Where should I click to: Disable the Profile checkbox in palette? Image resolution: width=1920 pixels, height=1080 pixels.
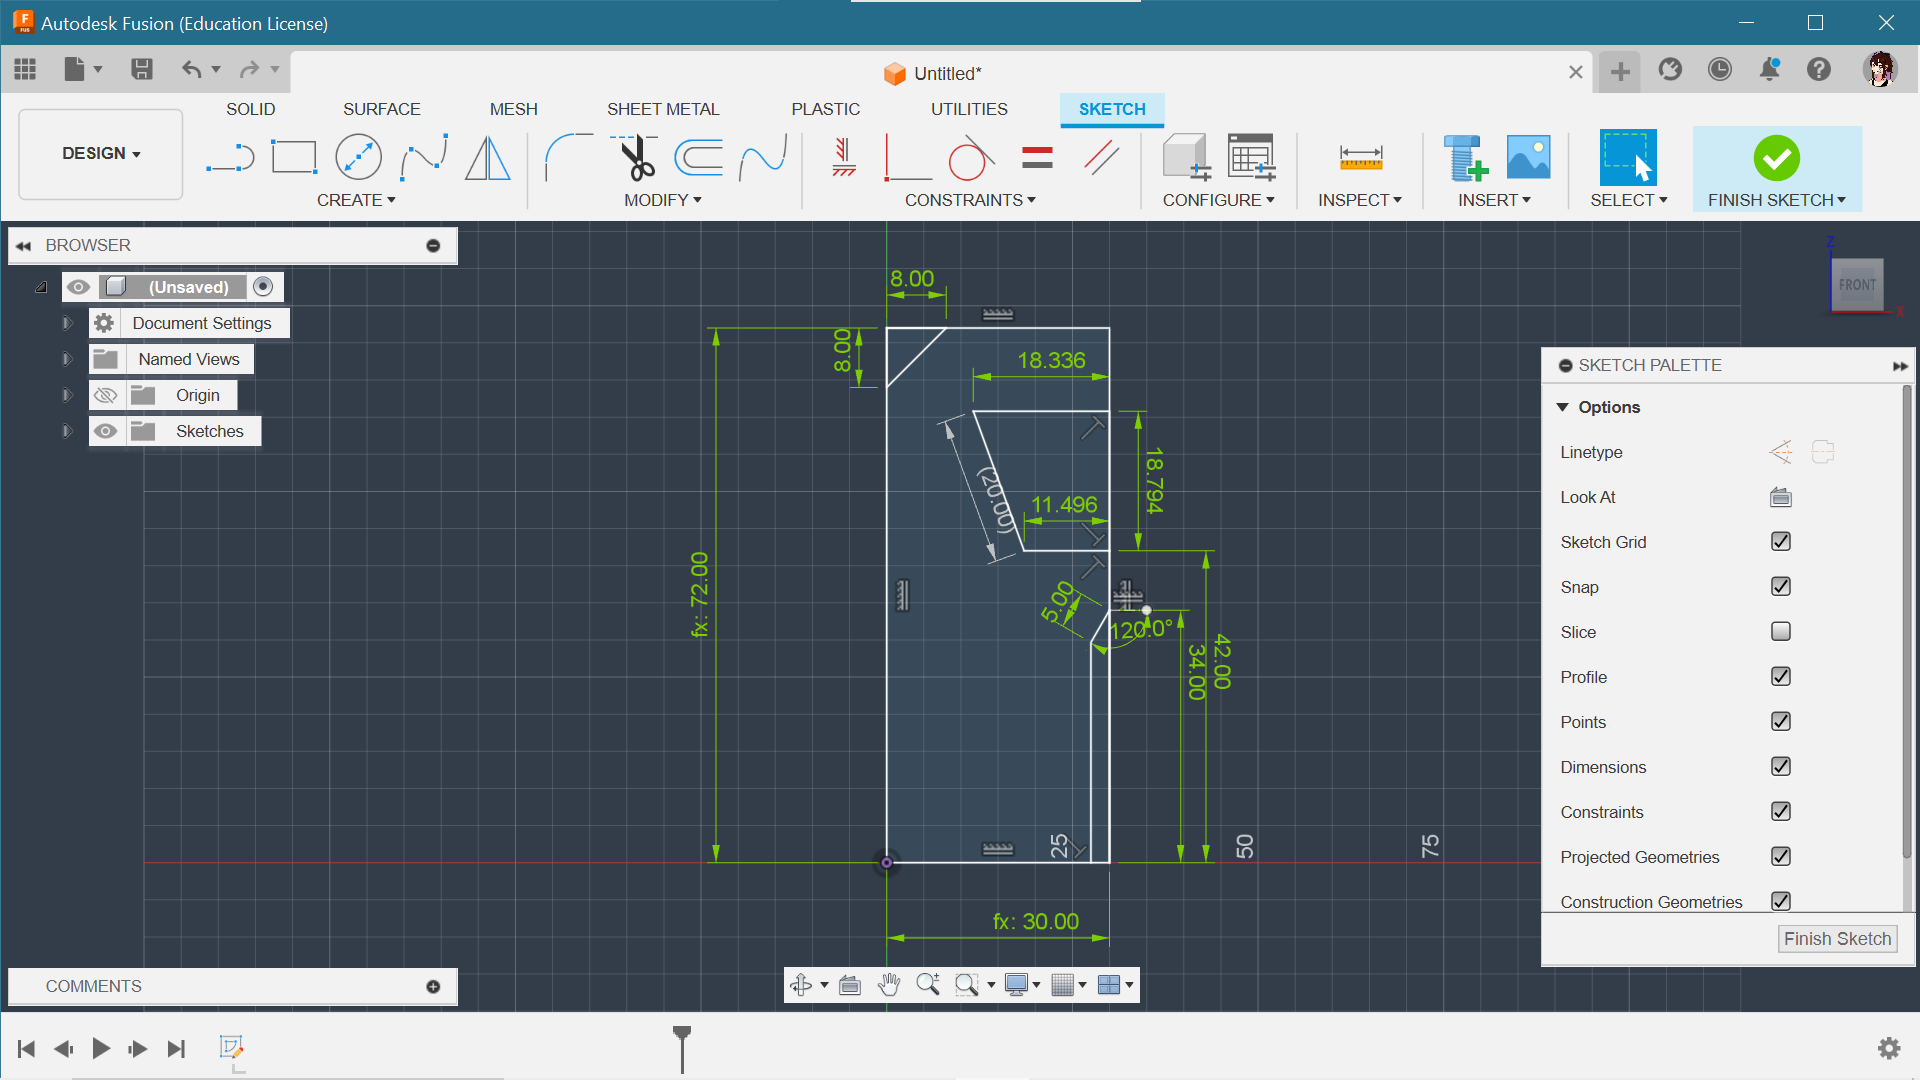pyautogui.click(x=1782, y=676)
